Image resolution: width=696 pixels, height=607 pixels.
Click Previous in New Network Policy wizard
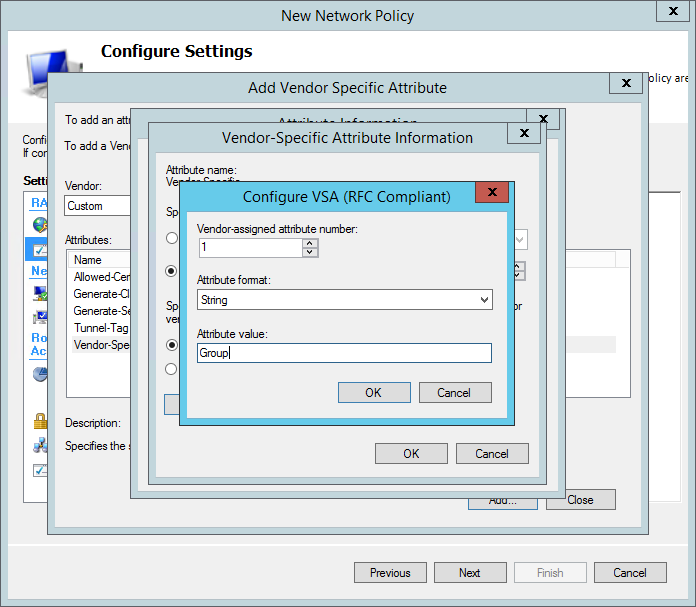point(390,573)
